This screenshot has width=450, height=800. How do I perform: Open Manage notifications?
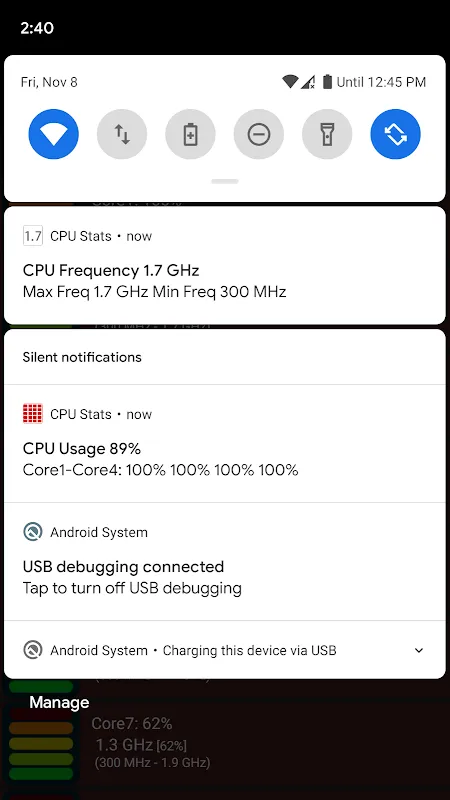59,703
